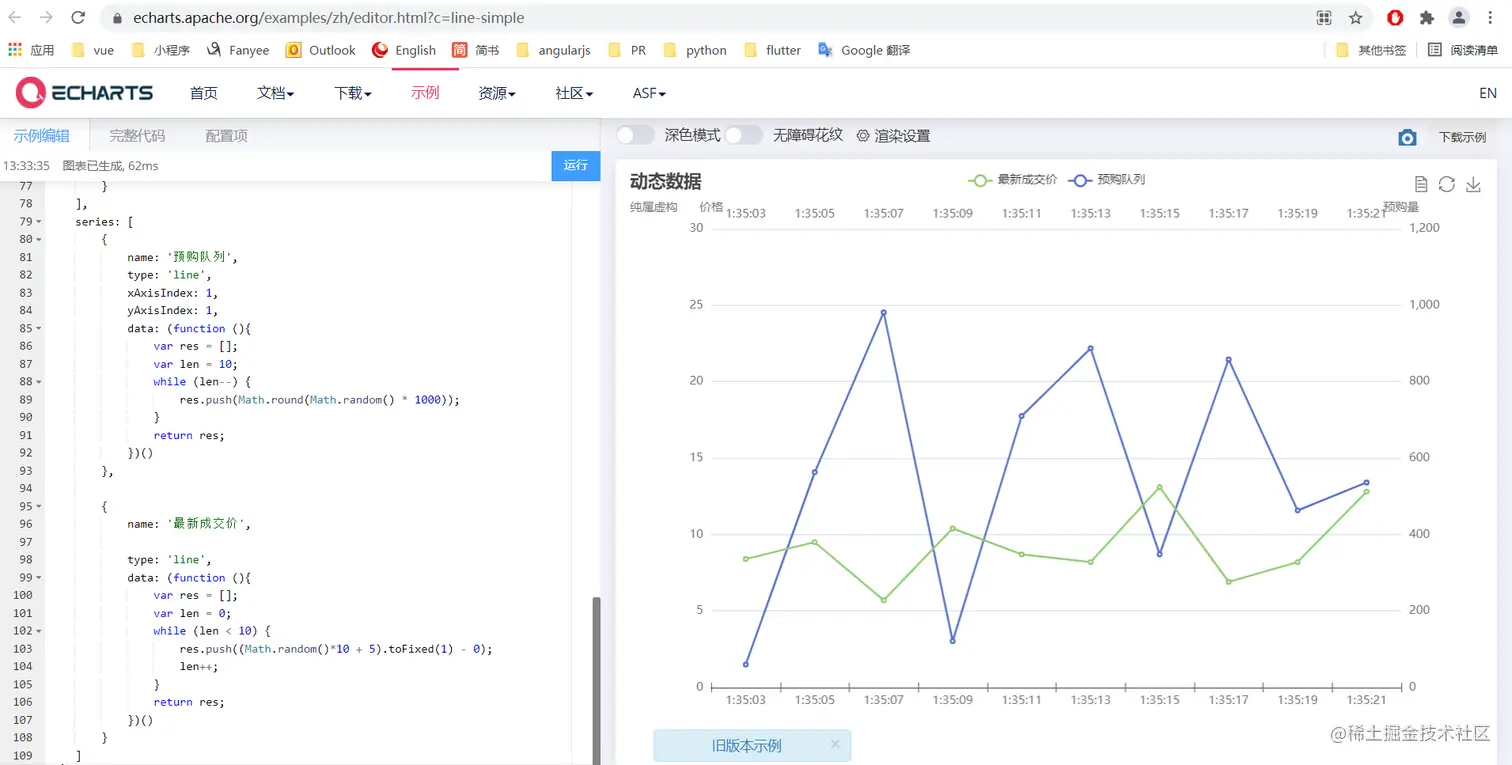The image size is (1512, 765).
Task: Toggle 最新成交价 legend series
Action: click(1012, 180)
